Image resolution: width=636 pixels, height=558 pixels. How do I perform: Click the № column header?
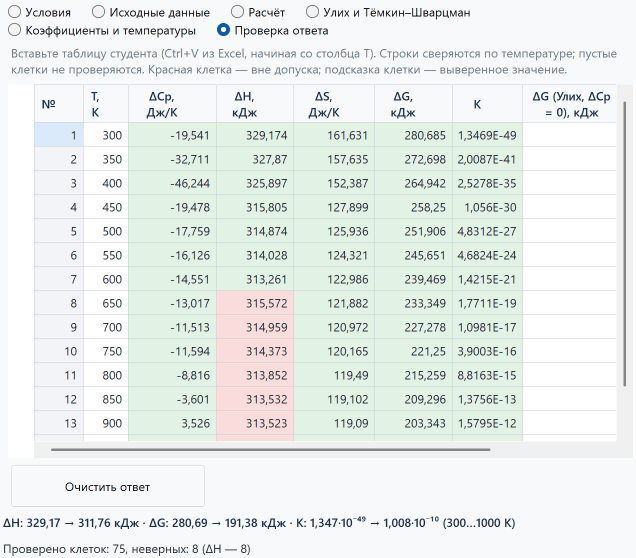coord(59,104)
